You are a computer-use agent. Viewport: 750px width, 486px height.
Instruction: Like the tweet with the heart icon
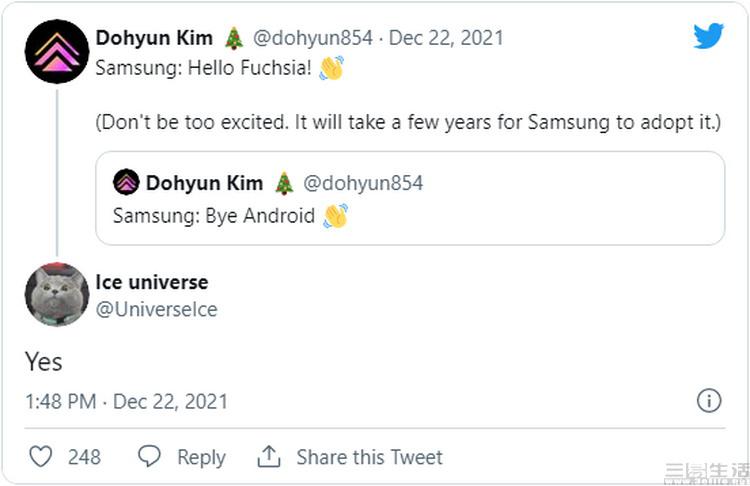pos(40,457)
